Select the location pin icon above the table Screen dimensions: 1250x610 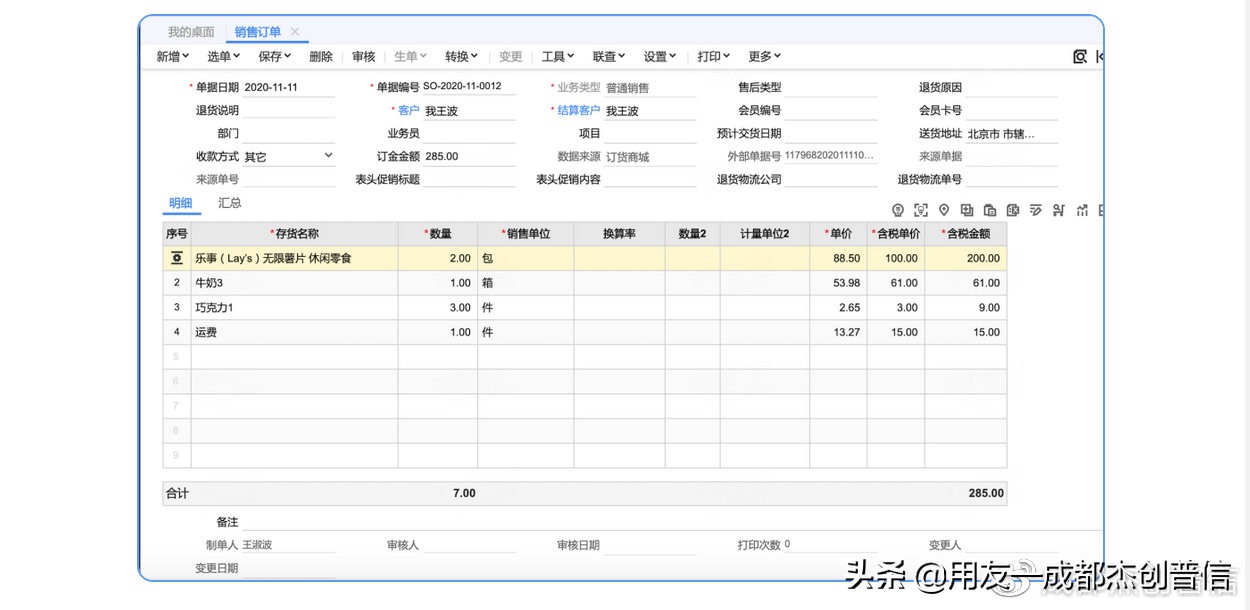tap(943, 210)
